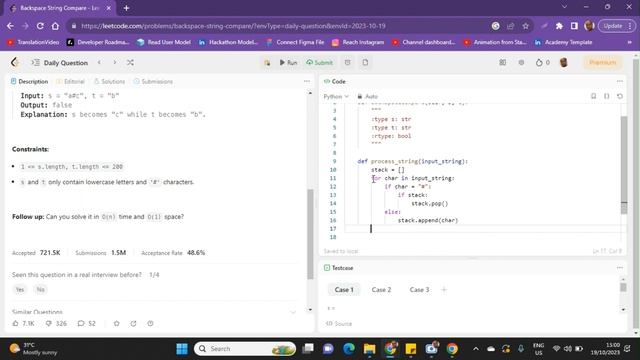The height and width of the screenshot is (360, 640).
Task: Open a new browser tab
Action: [x=127, y=8]
